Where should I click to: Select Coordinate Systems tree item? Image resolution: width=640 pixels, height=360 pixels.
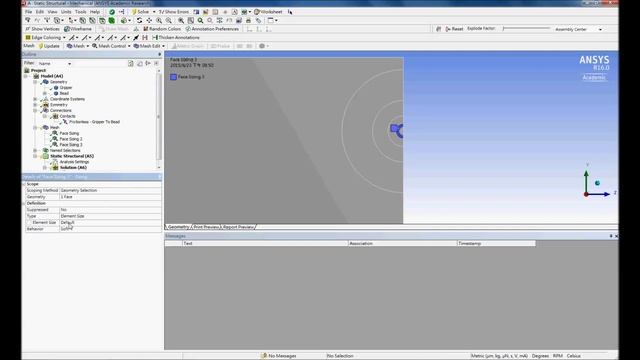67,99
